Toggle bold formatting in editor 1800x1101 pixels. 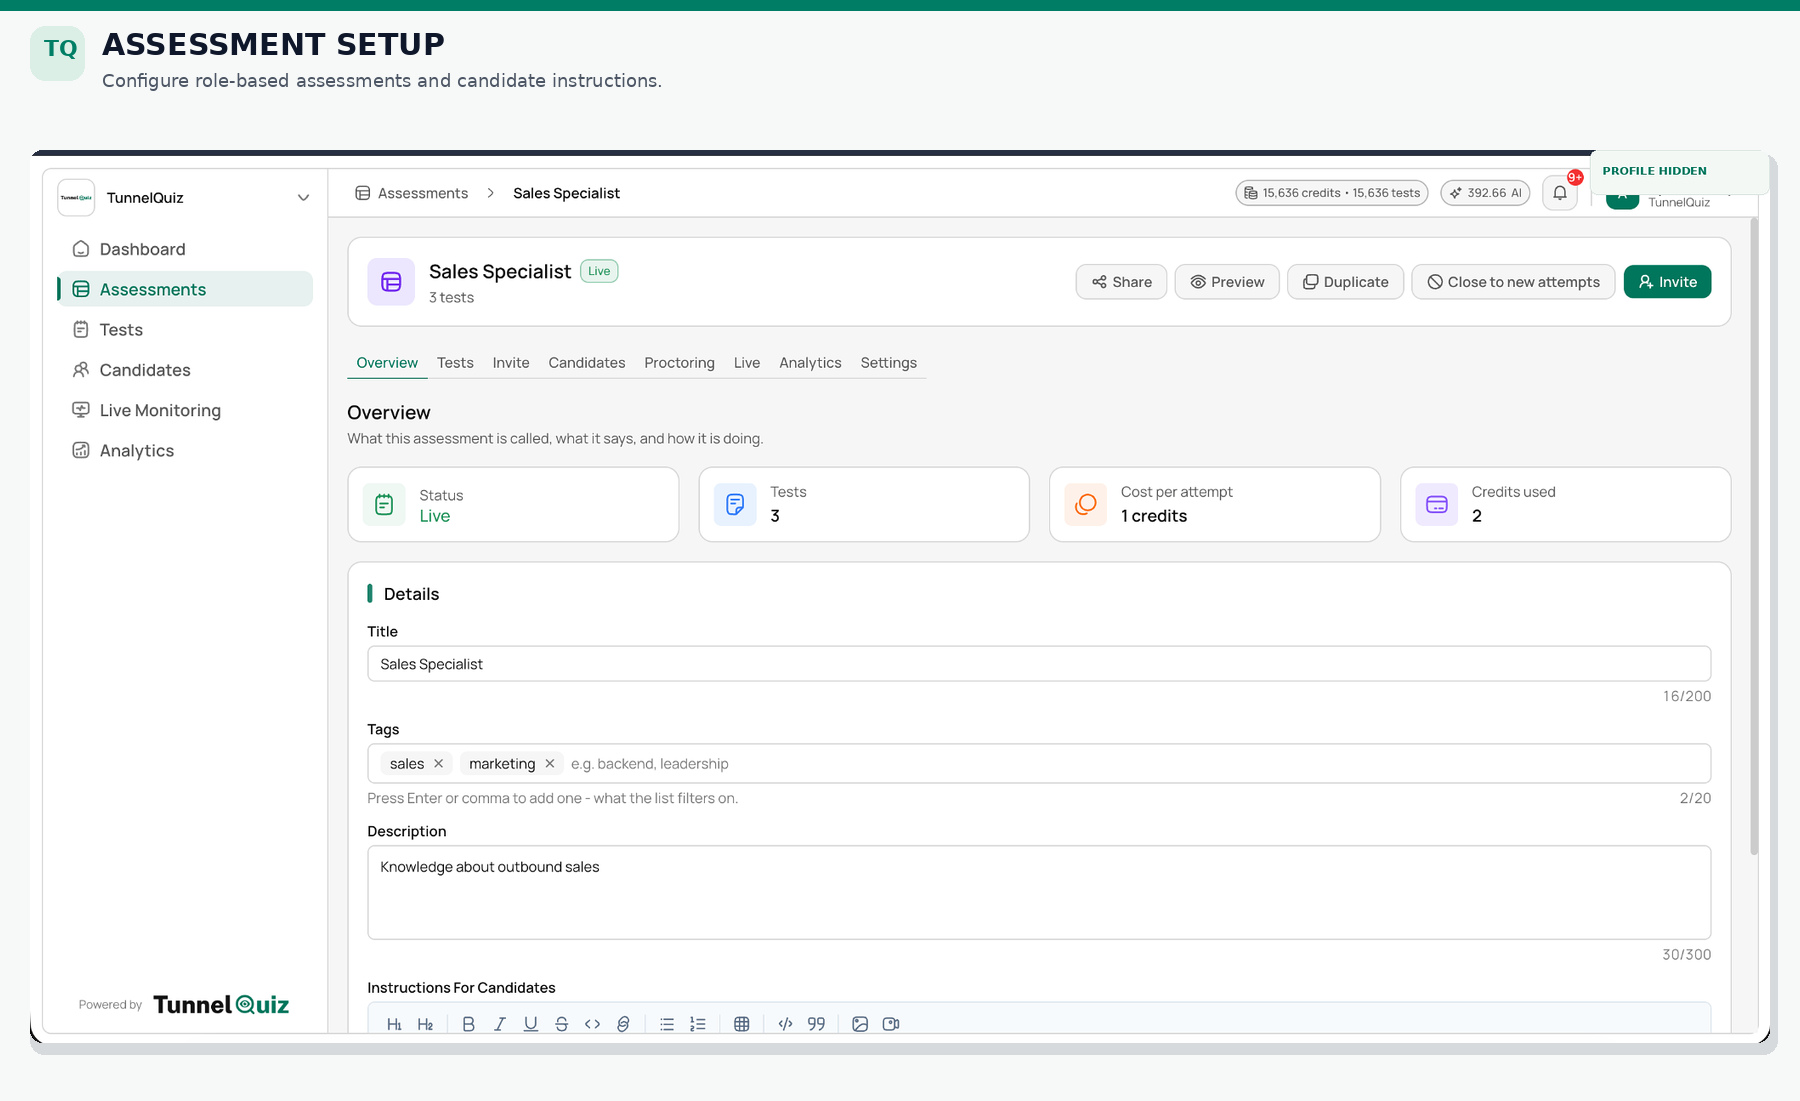(x=468, y=1024)
